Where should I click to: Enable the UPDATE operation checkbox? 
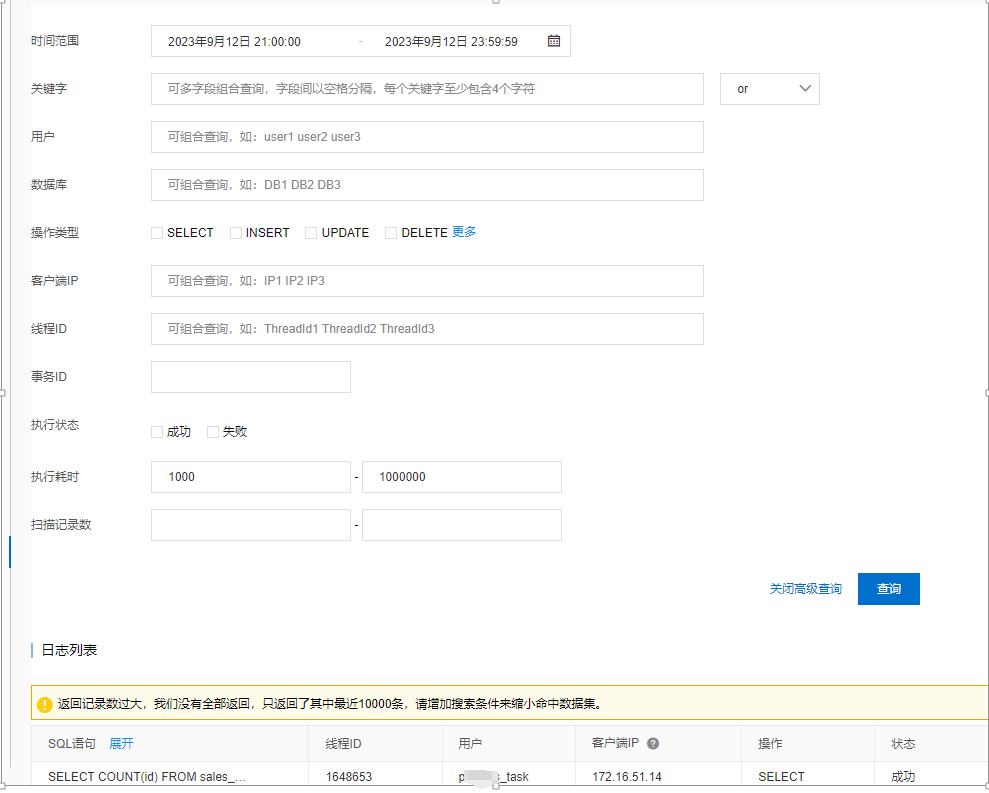(x=311, y=233)
